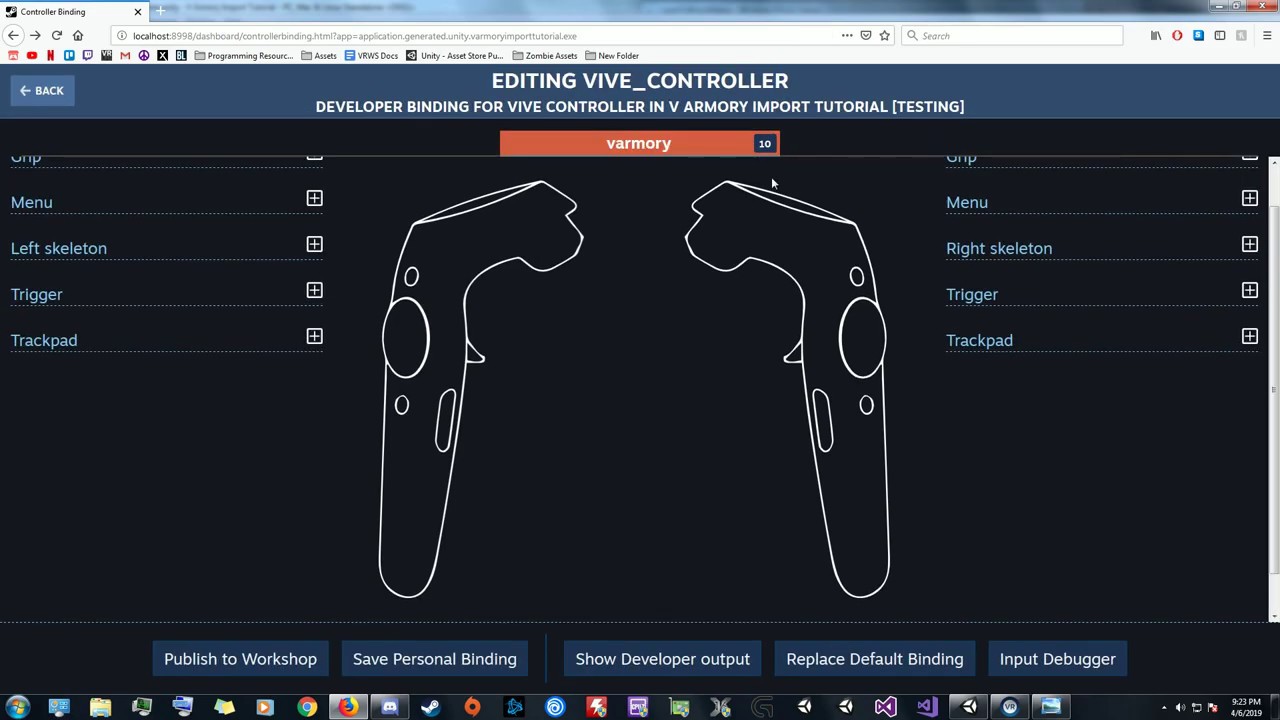1280x720 pixels.
Task: Open the Netflix bookmark icon
Action: click(x=50, y=56)
